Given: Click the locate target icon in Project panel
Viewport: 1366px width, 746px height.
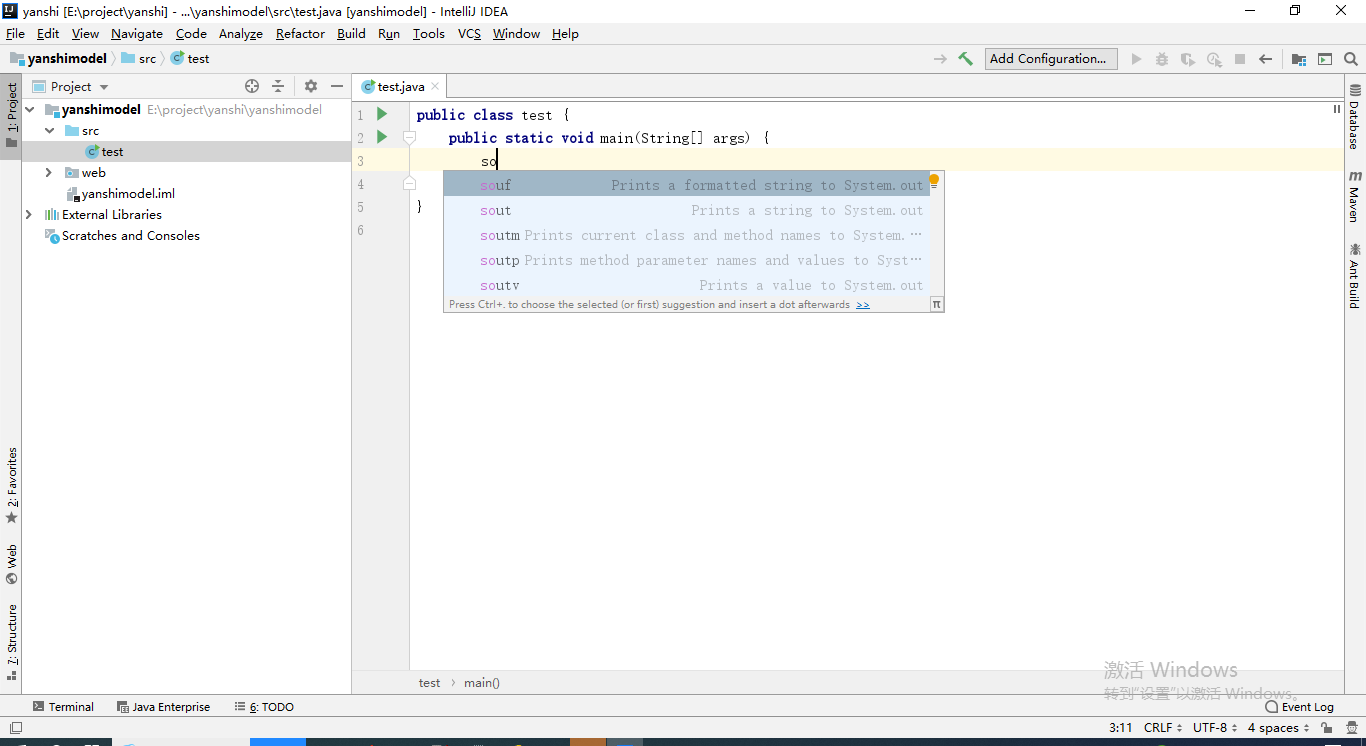Looking at the screenshot, I should point(252,87).
